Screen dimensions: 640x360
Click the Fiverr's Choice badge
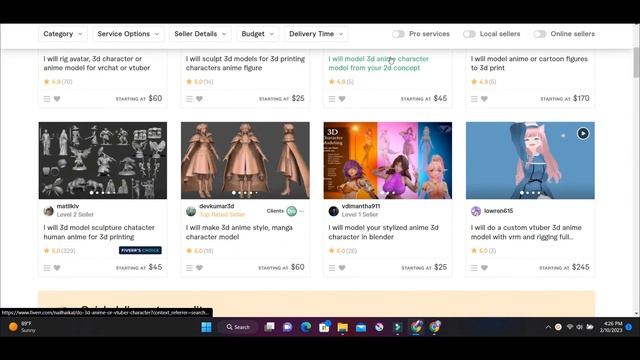click(140, 250)
